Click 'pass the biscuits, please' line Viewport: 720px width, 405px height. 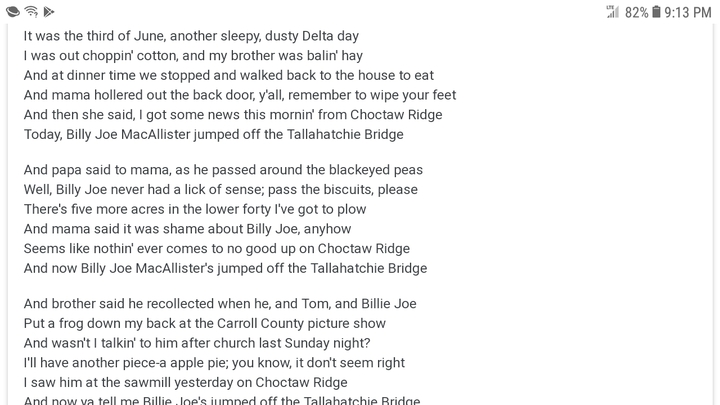click(x=220, y=190)
